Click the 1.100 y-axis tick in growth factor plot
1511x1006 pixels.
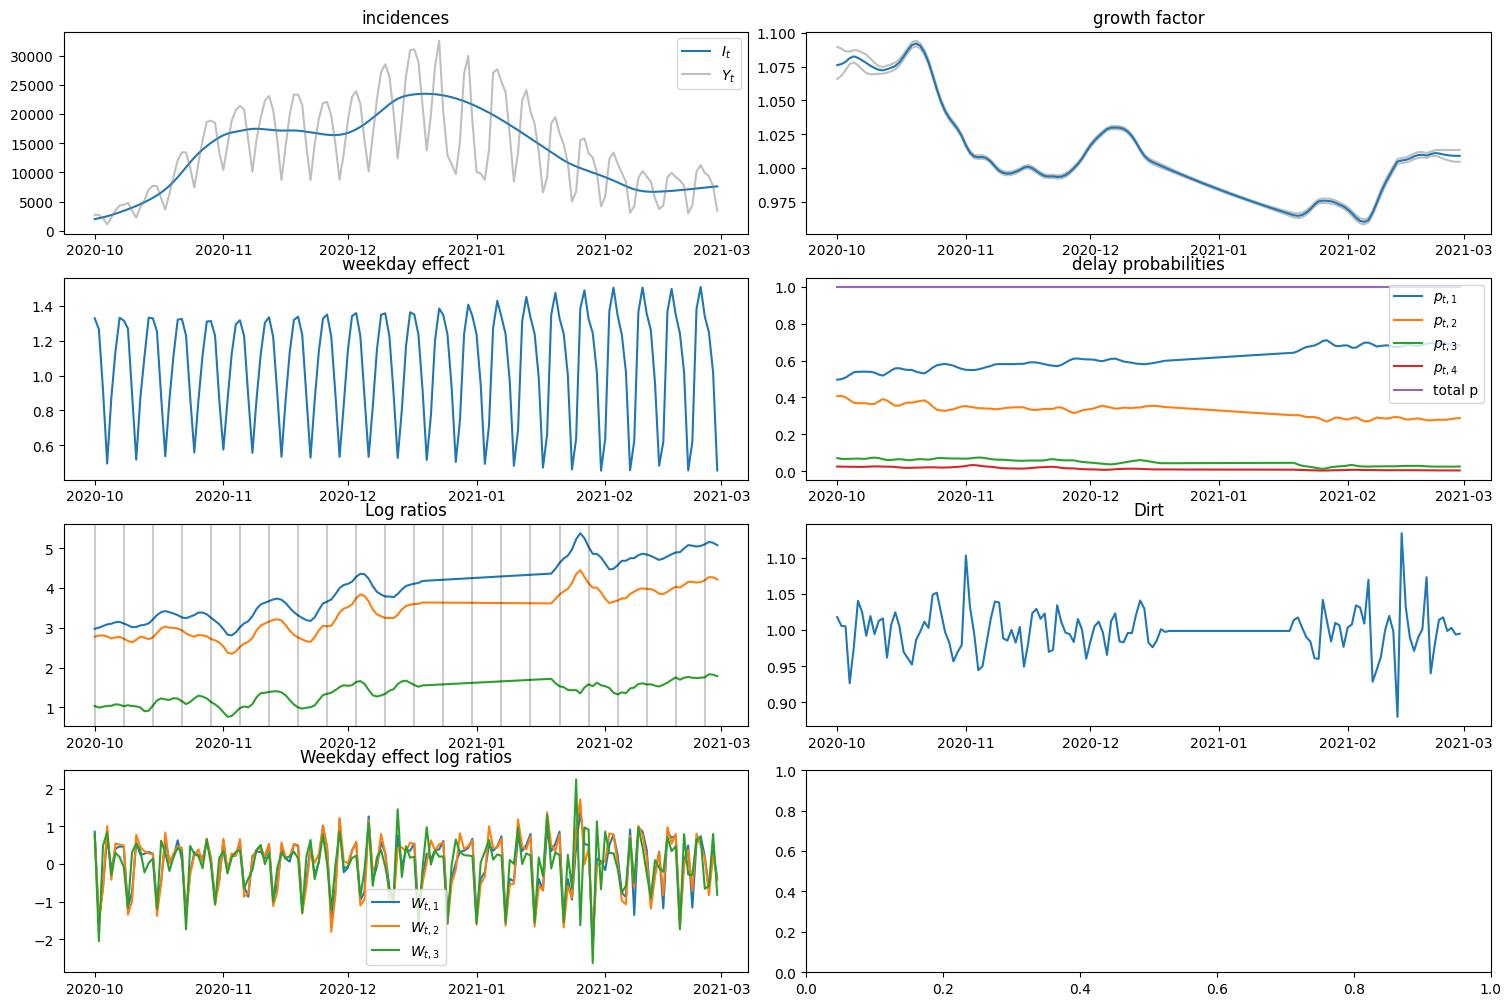coord(775,34)
